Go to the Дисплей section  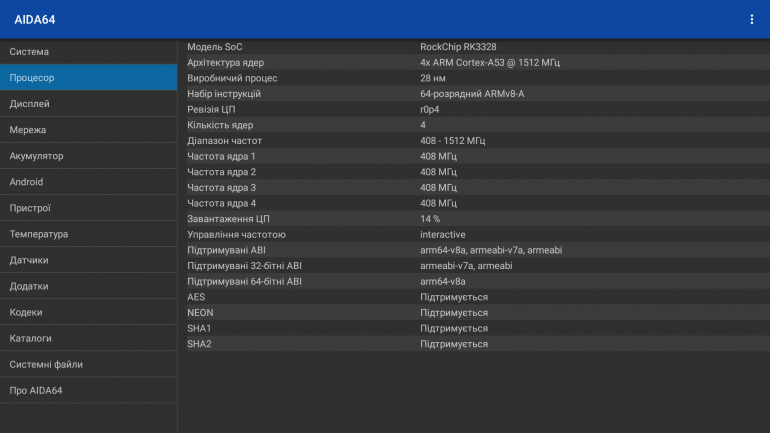coord(88,103)
